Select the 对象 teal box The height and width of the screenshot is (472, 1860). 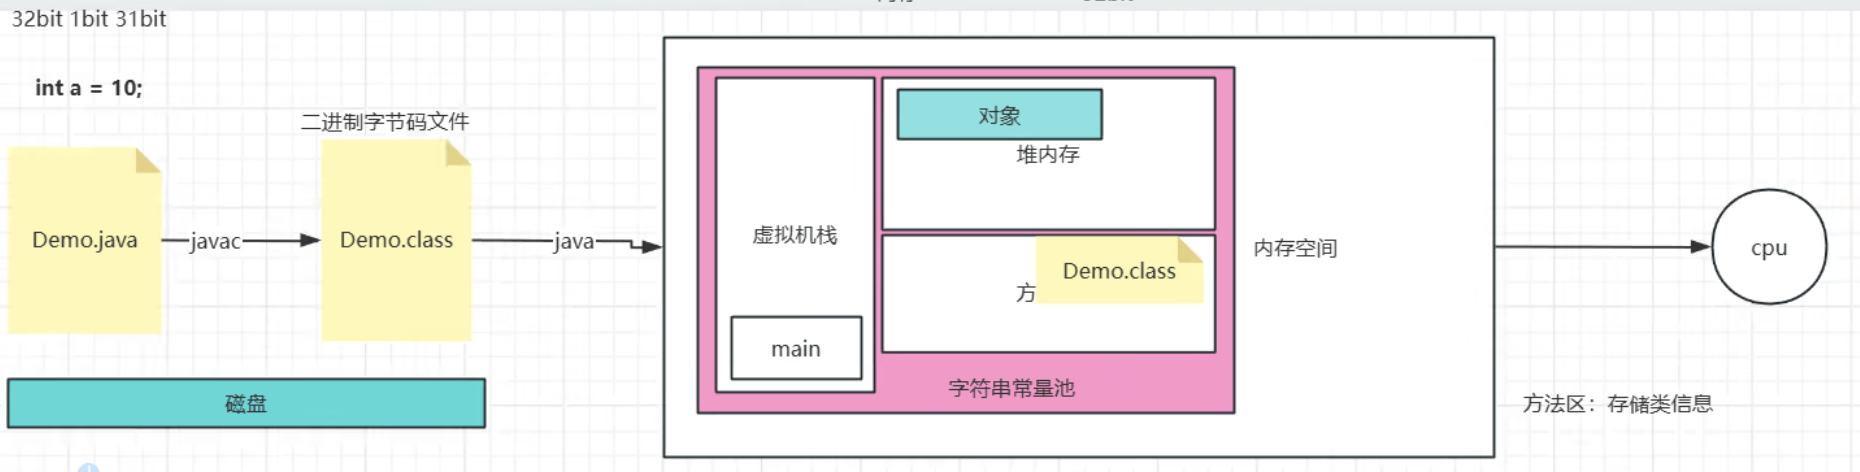coord(999,115)
